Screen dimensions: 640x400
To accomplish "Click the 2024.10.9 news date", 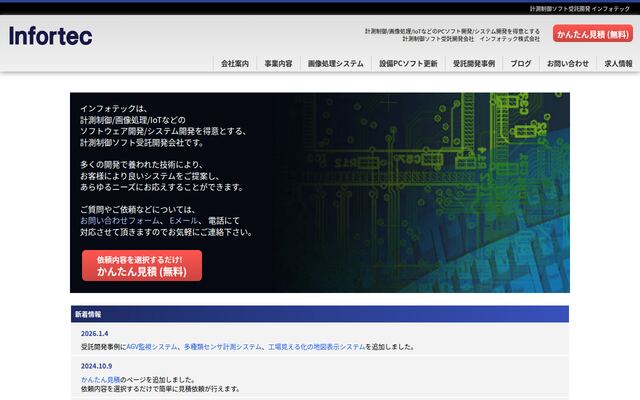I will pyautogui.click(x=96, y=366).
